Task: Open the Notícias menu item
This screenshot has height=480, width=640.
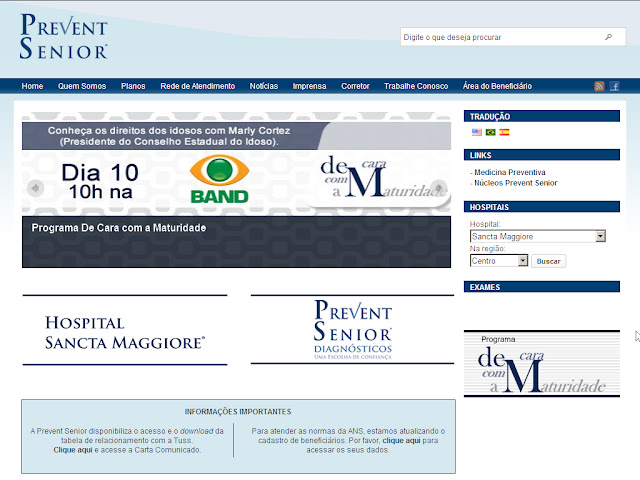Action: pyautogui.click(x=264, y=86)
